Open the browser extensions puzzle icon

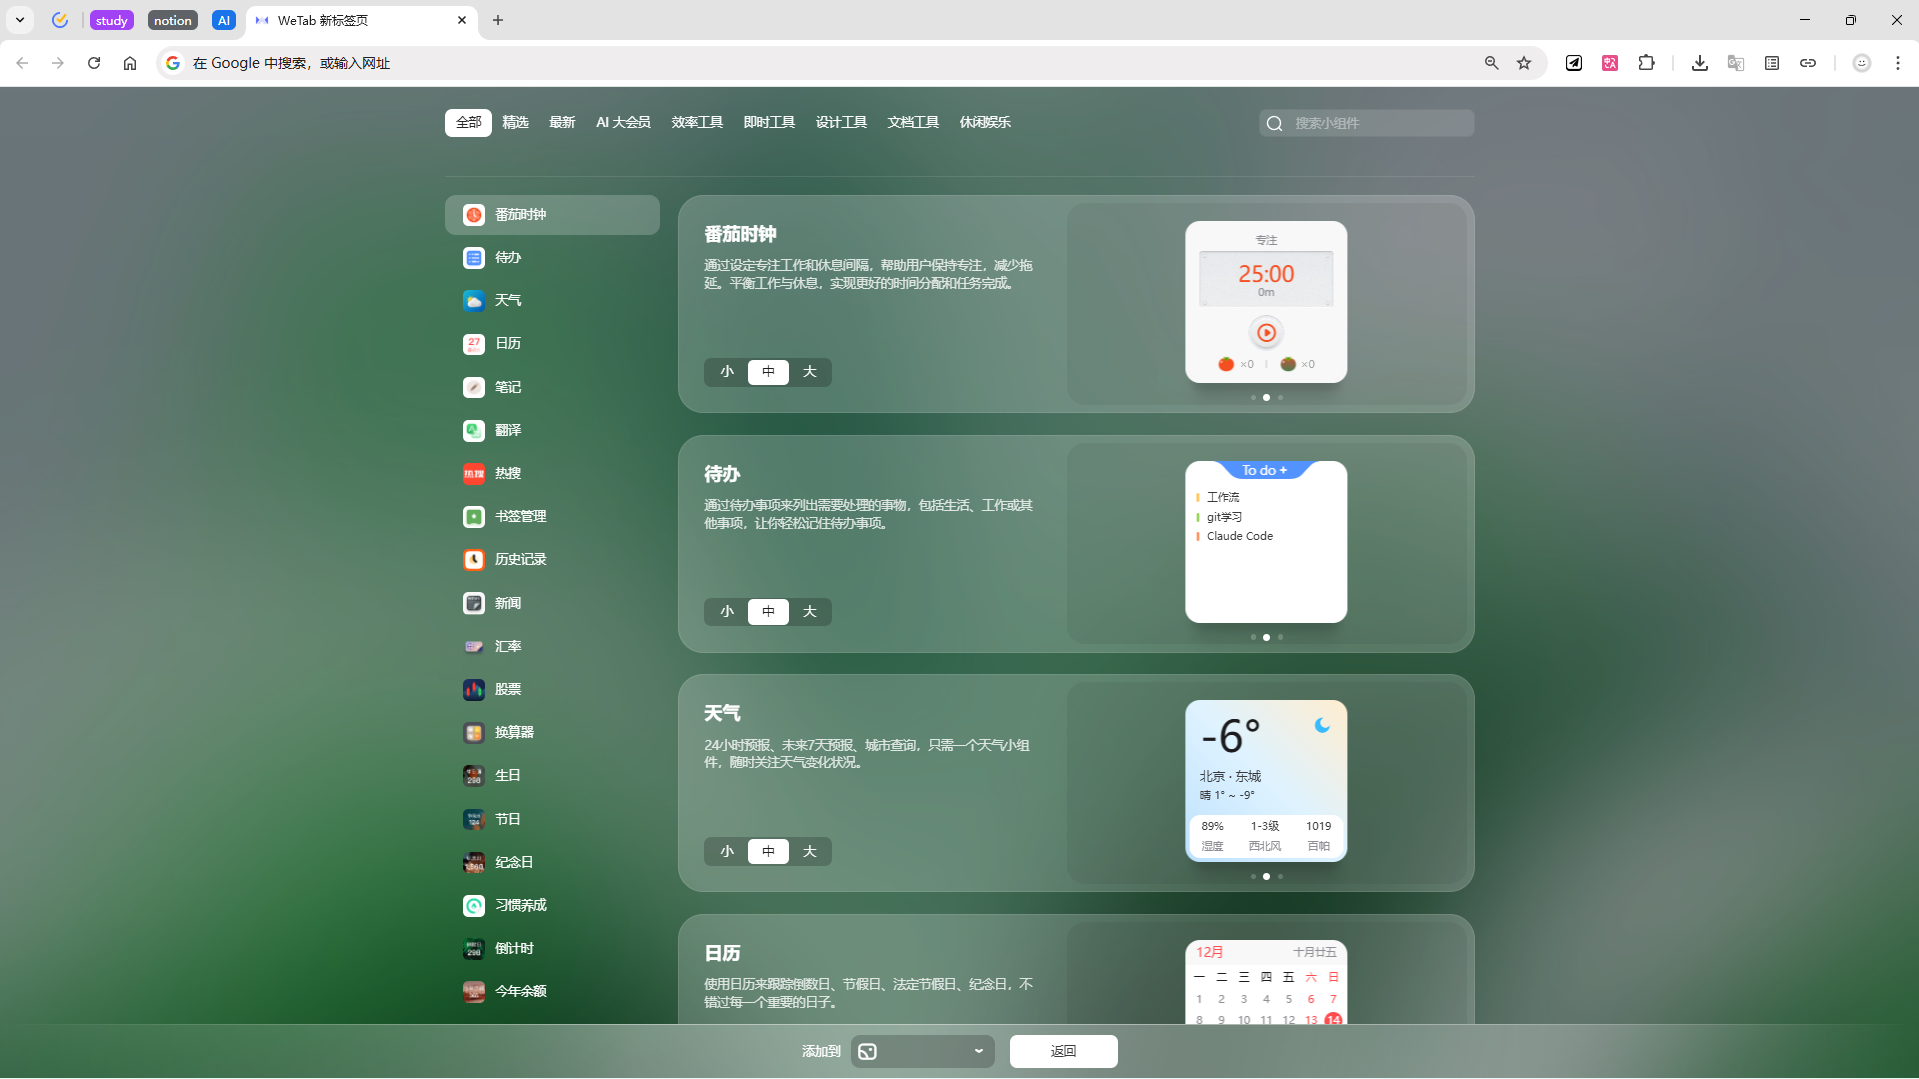pos(1646,63)
